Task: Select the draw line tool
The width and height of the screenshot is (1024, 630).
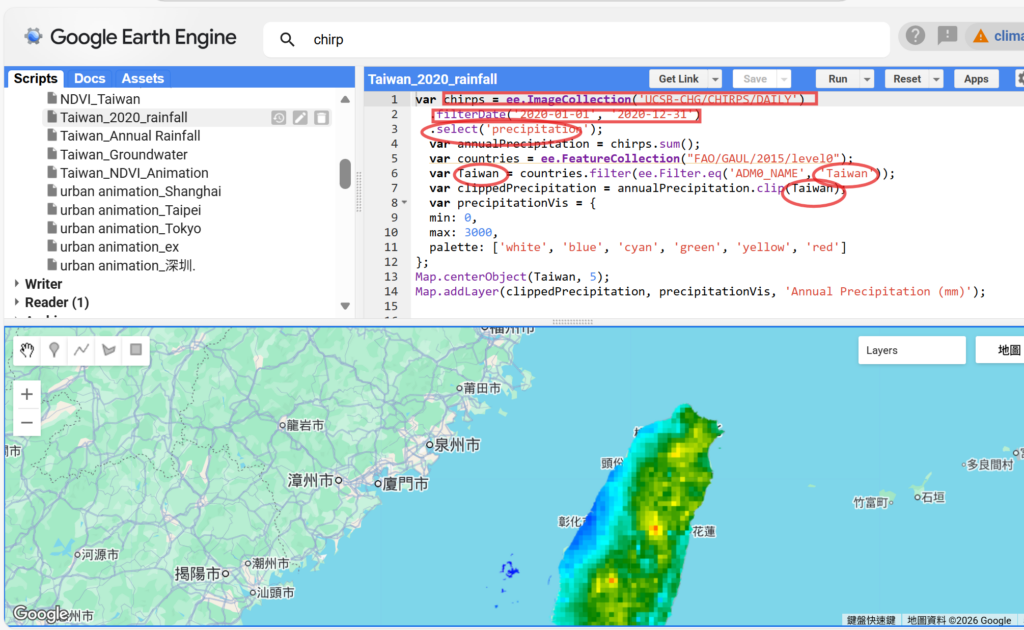Action: (x=82, y=350)
